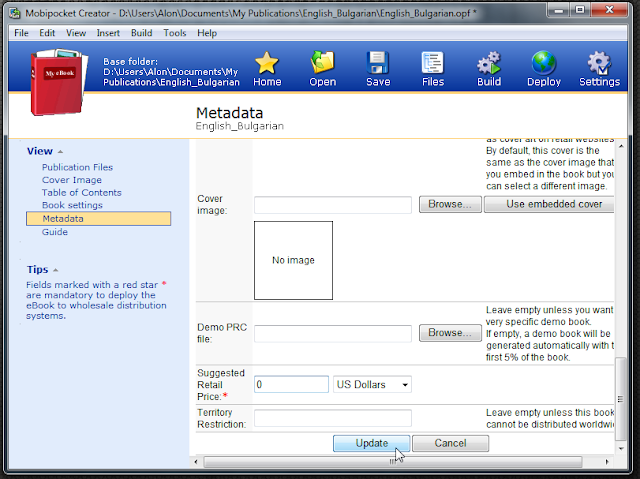Start the Build gears icon

coord(489,63)
